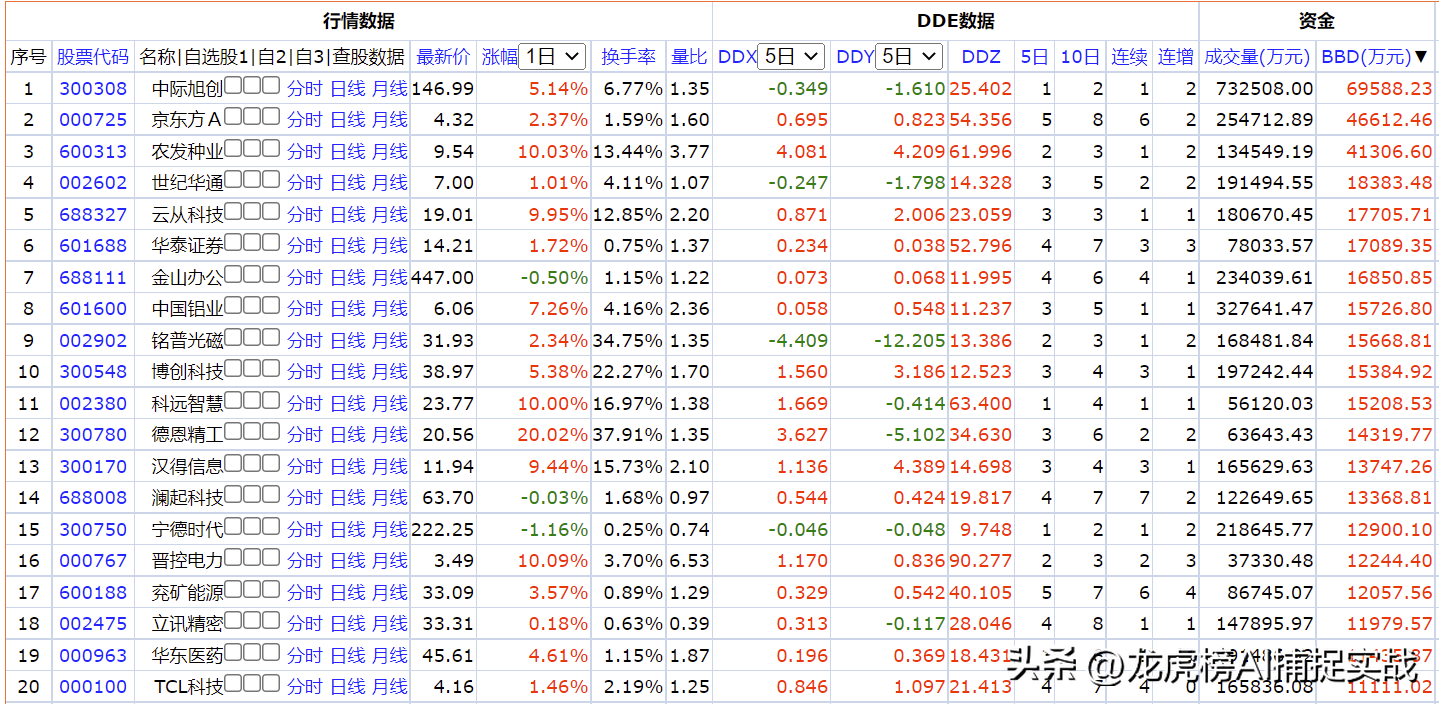1439x704 pixels.
Task: Toggle the third watchlist checkbox for 宁德时代
Action: coord(271,528)
